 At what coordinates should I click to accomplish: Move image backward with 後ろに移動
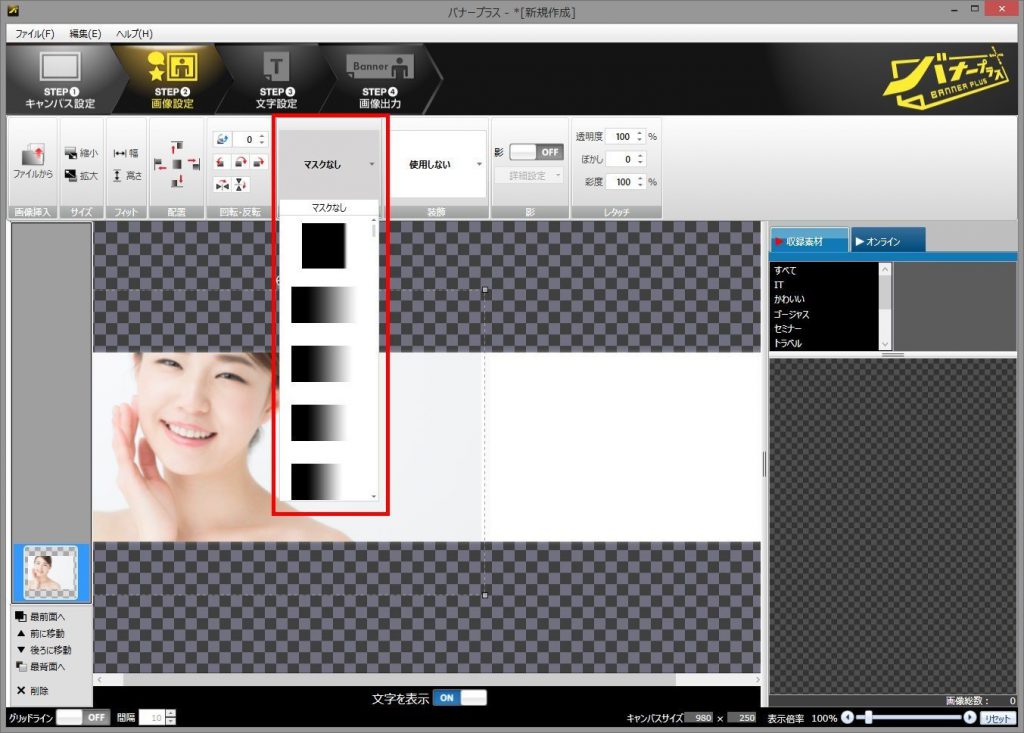pyautogui.click(x=43, y=650)
